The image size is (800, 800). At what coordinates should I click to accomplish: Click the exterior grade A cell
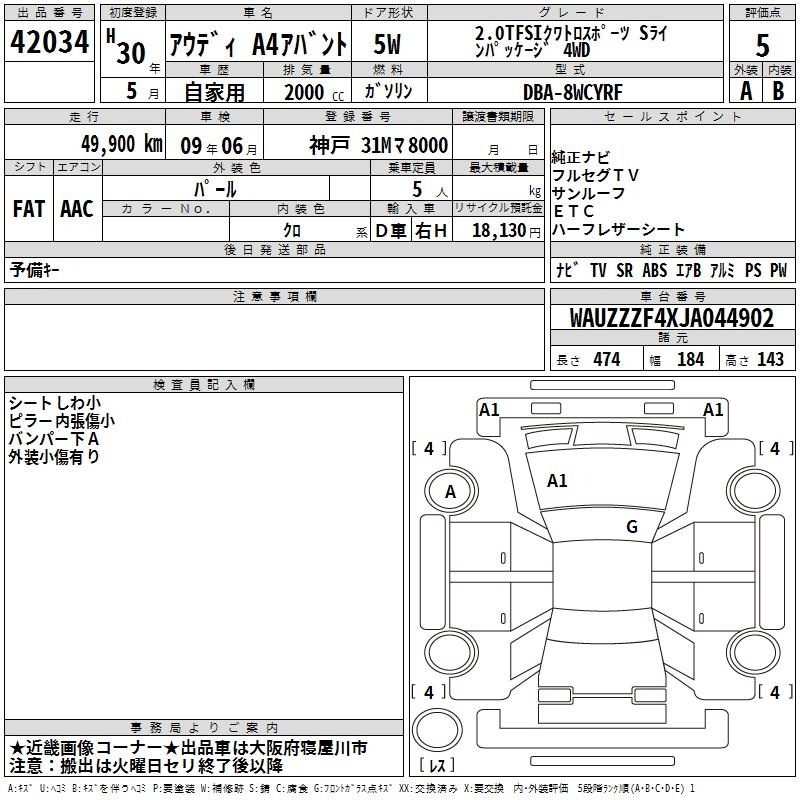744,90
